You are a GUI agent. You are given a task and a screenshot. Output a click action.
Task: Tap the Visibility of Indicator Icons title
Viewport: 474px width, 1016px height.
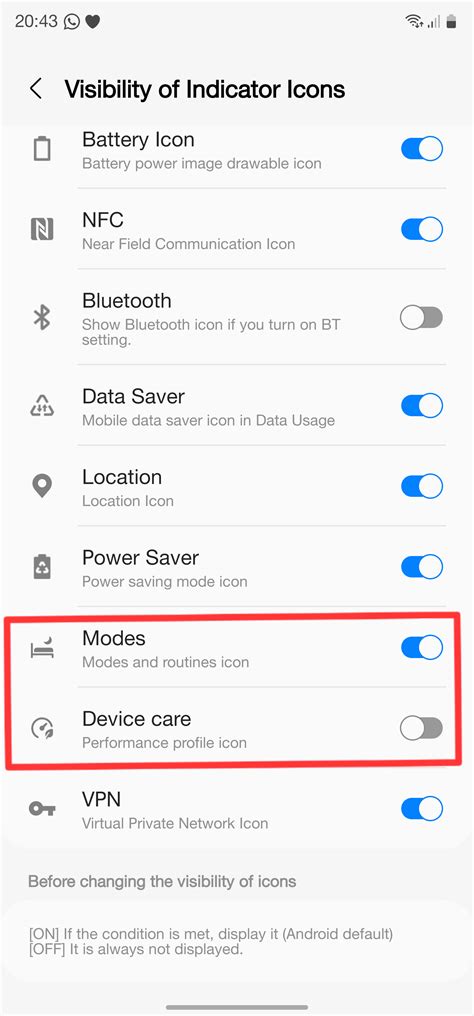(x=205, y=89)
